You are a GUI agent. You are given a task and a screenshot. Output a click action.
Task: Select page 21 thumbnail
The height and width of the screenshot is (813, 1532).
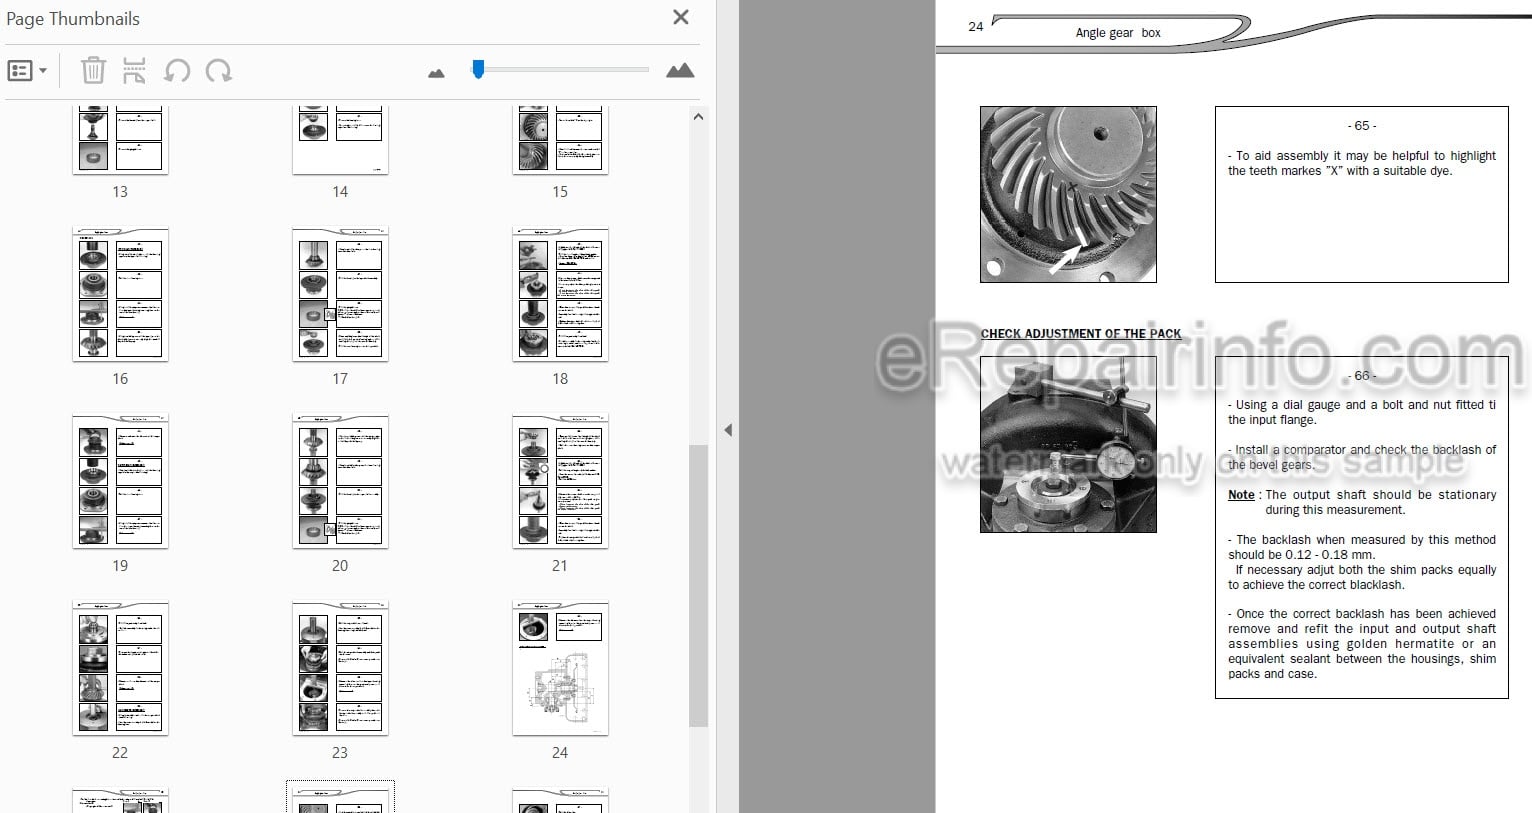[x=560, y=481]
